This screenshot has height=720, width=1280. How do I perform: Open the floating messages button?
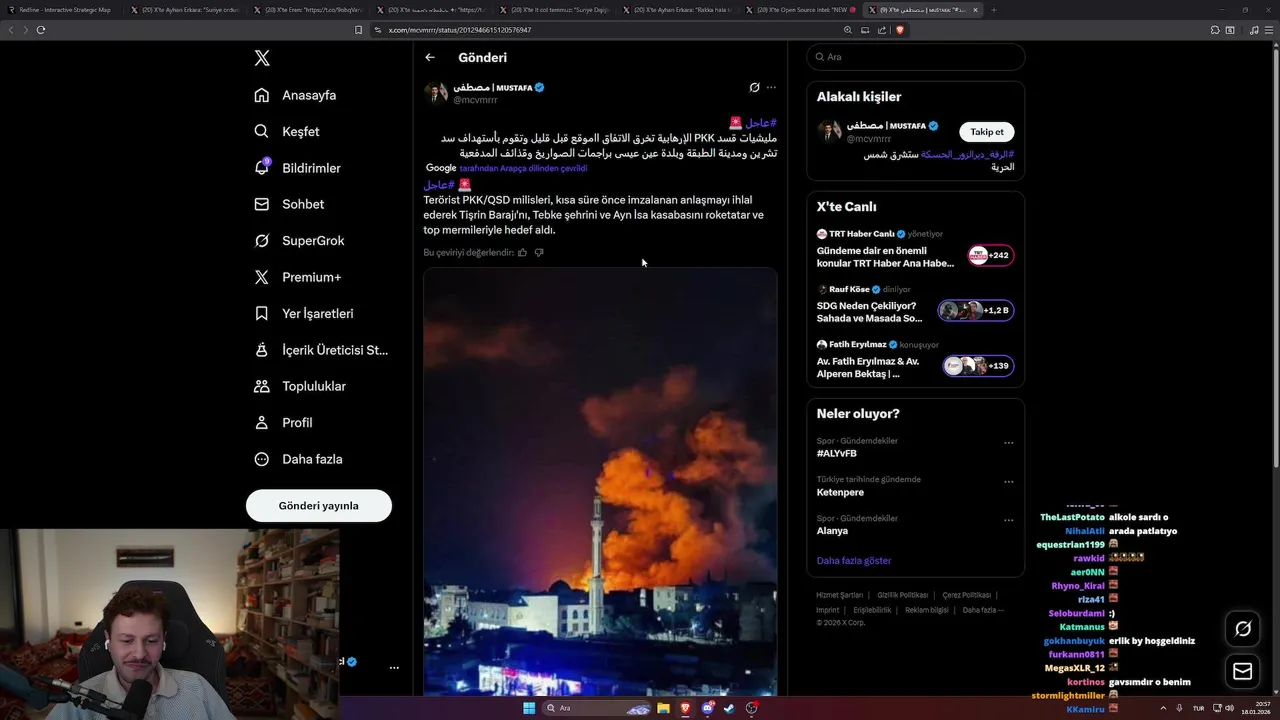coord(1243,671)
